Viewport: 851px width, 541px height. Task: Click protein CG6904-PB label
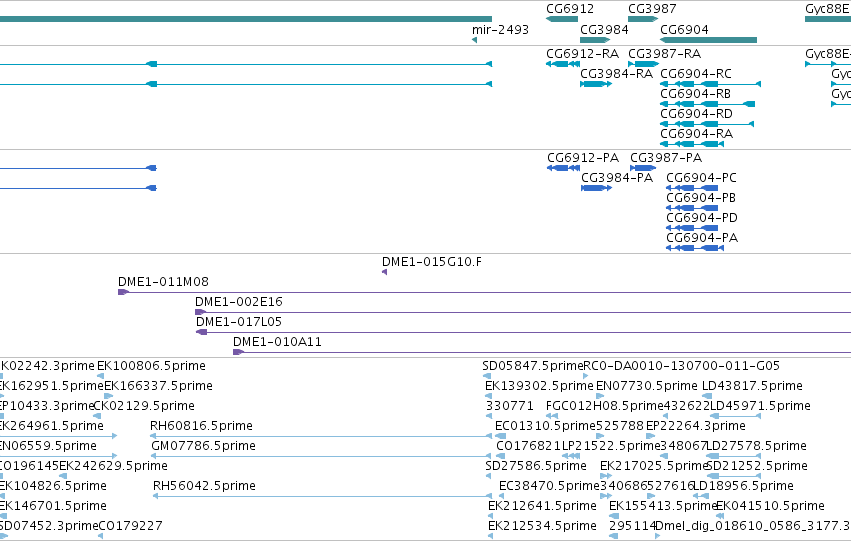tap(701, 198)
